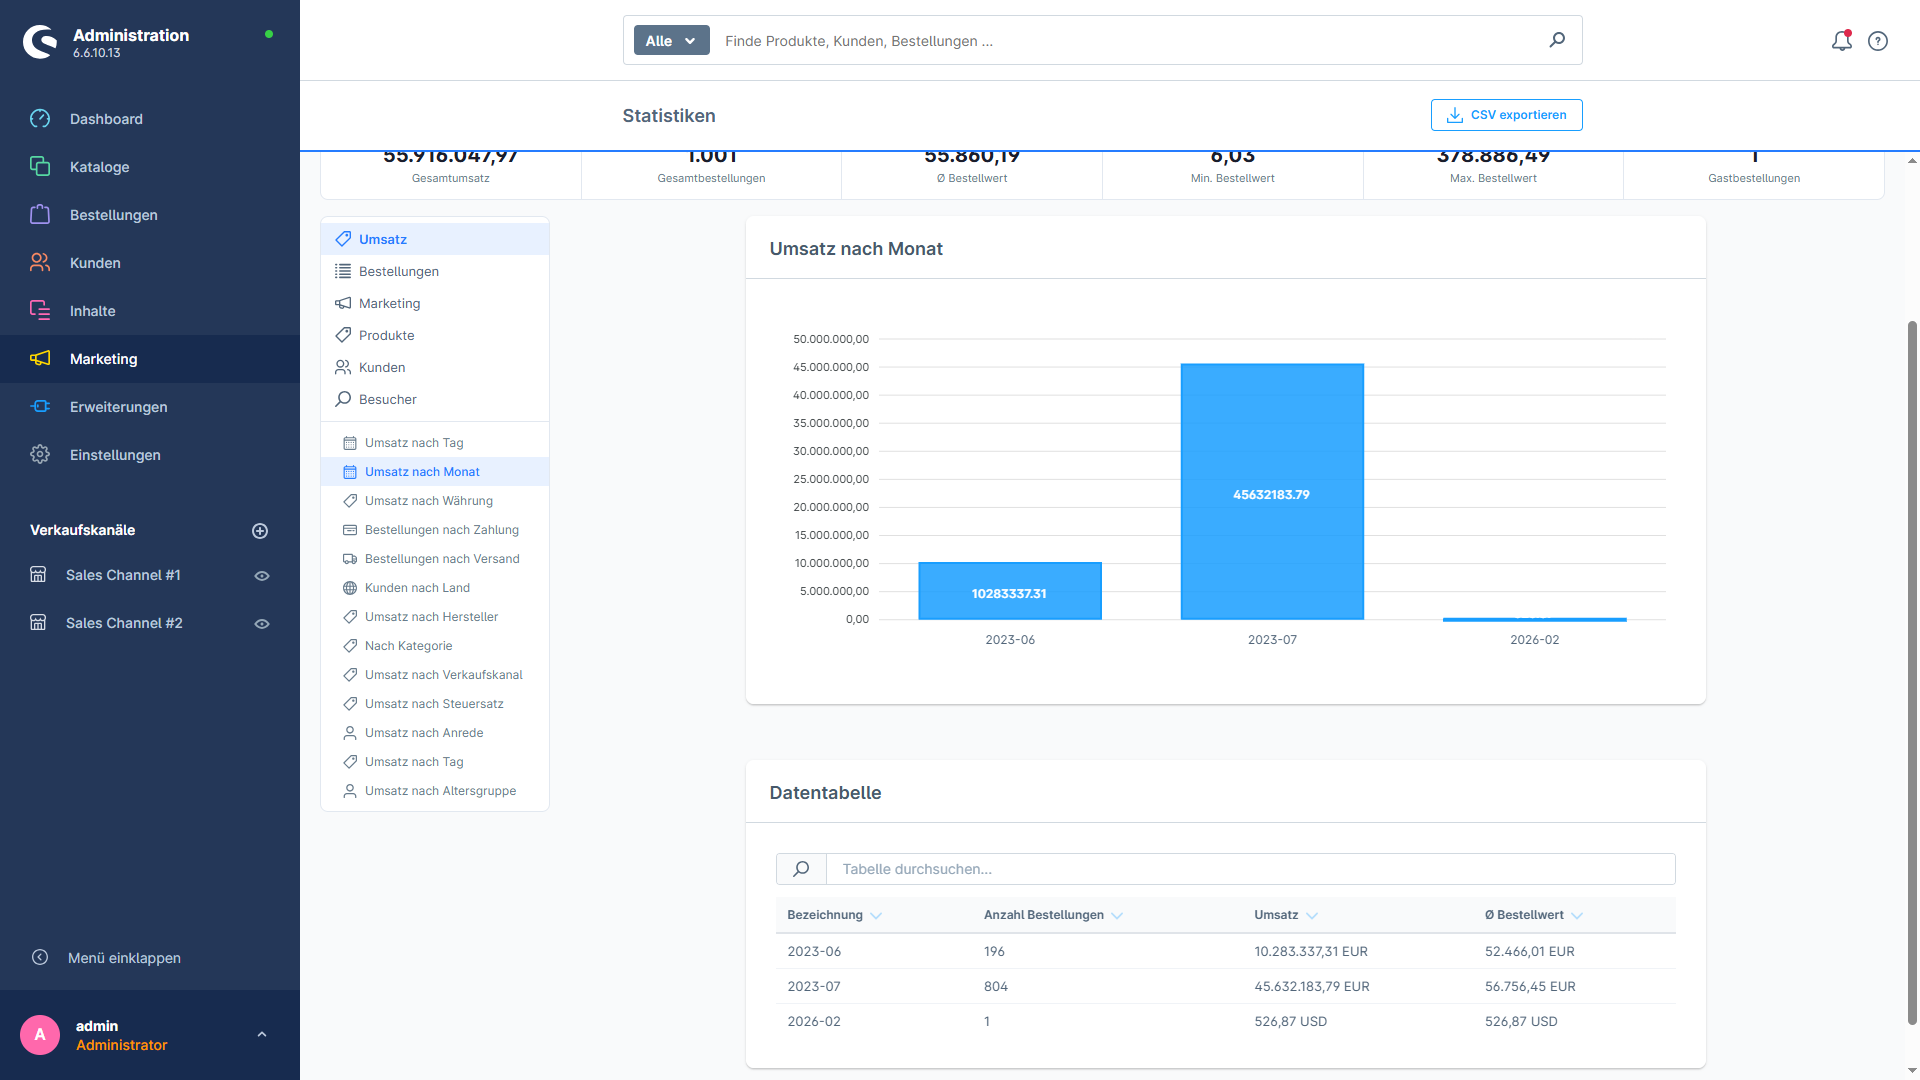Screen dimensions: 1920x1080
Task: Open Bestellungen via the bag icon
Action: tap(40, 214)
